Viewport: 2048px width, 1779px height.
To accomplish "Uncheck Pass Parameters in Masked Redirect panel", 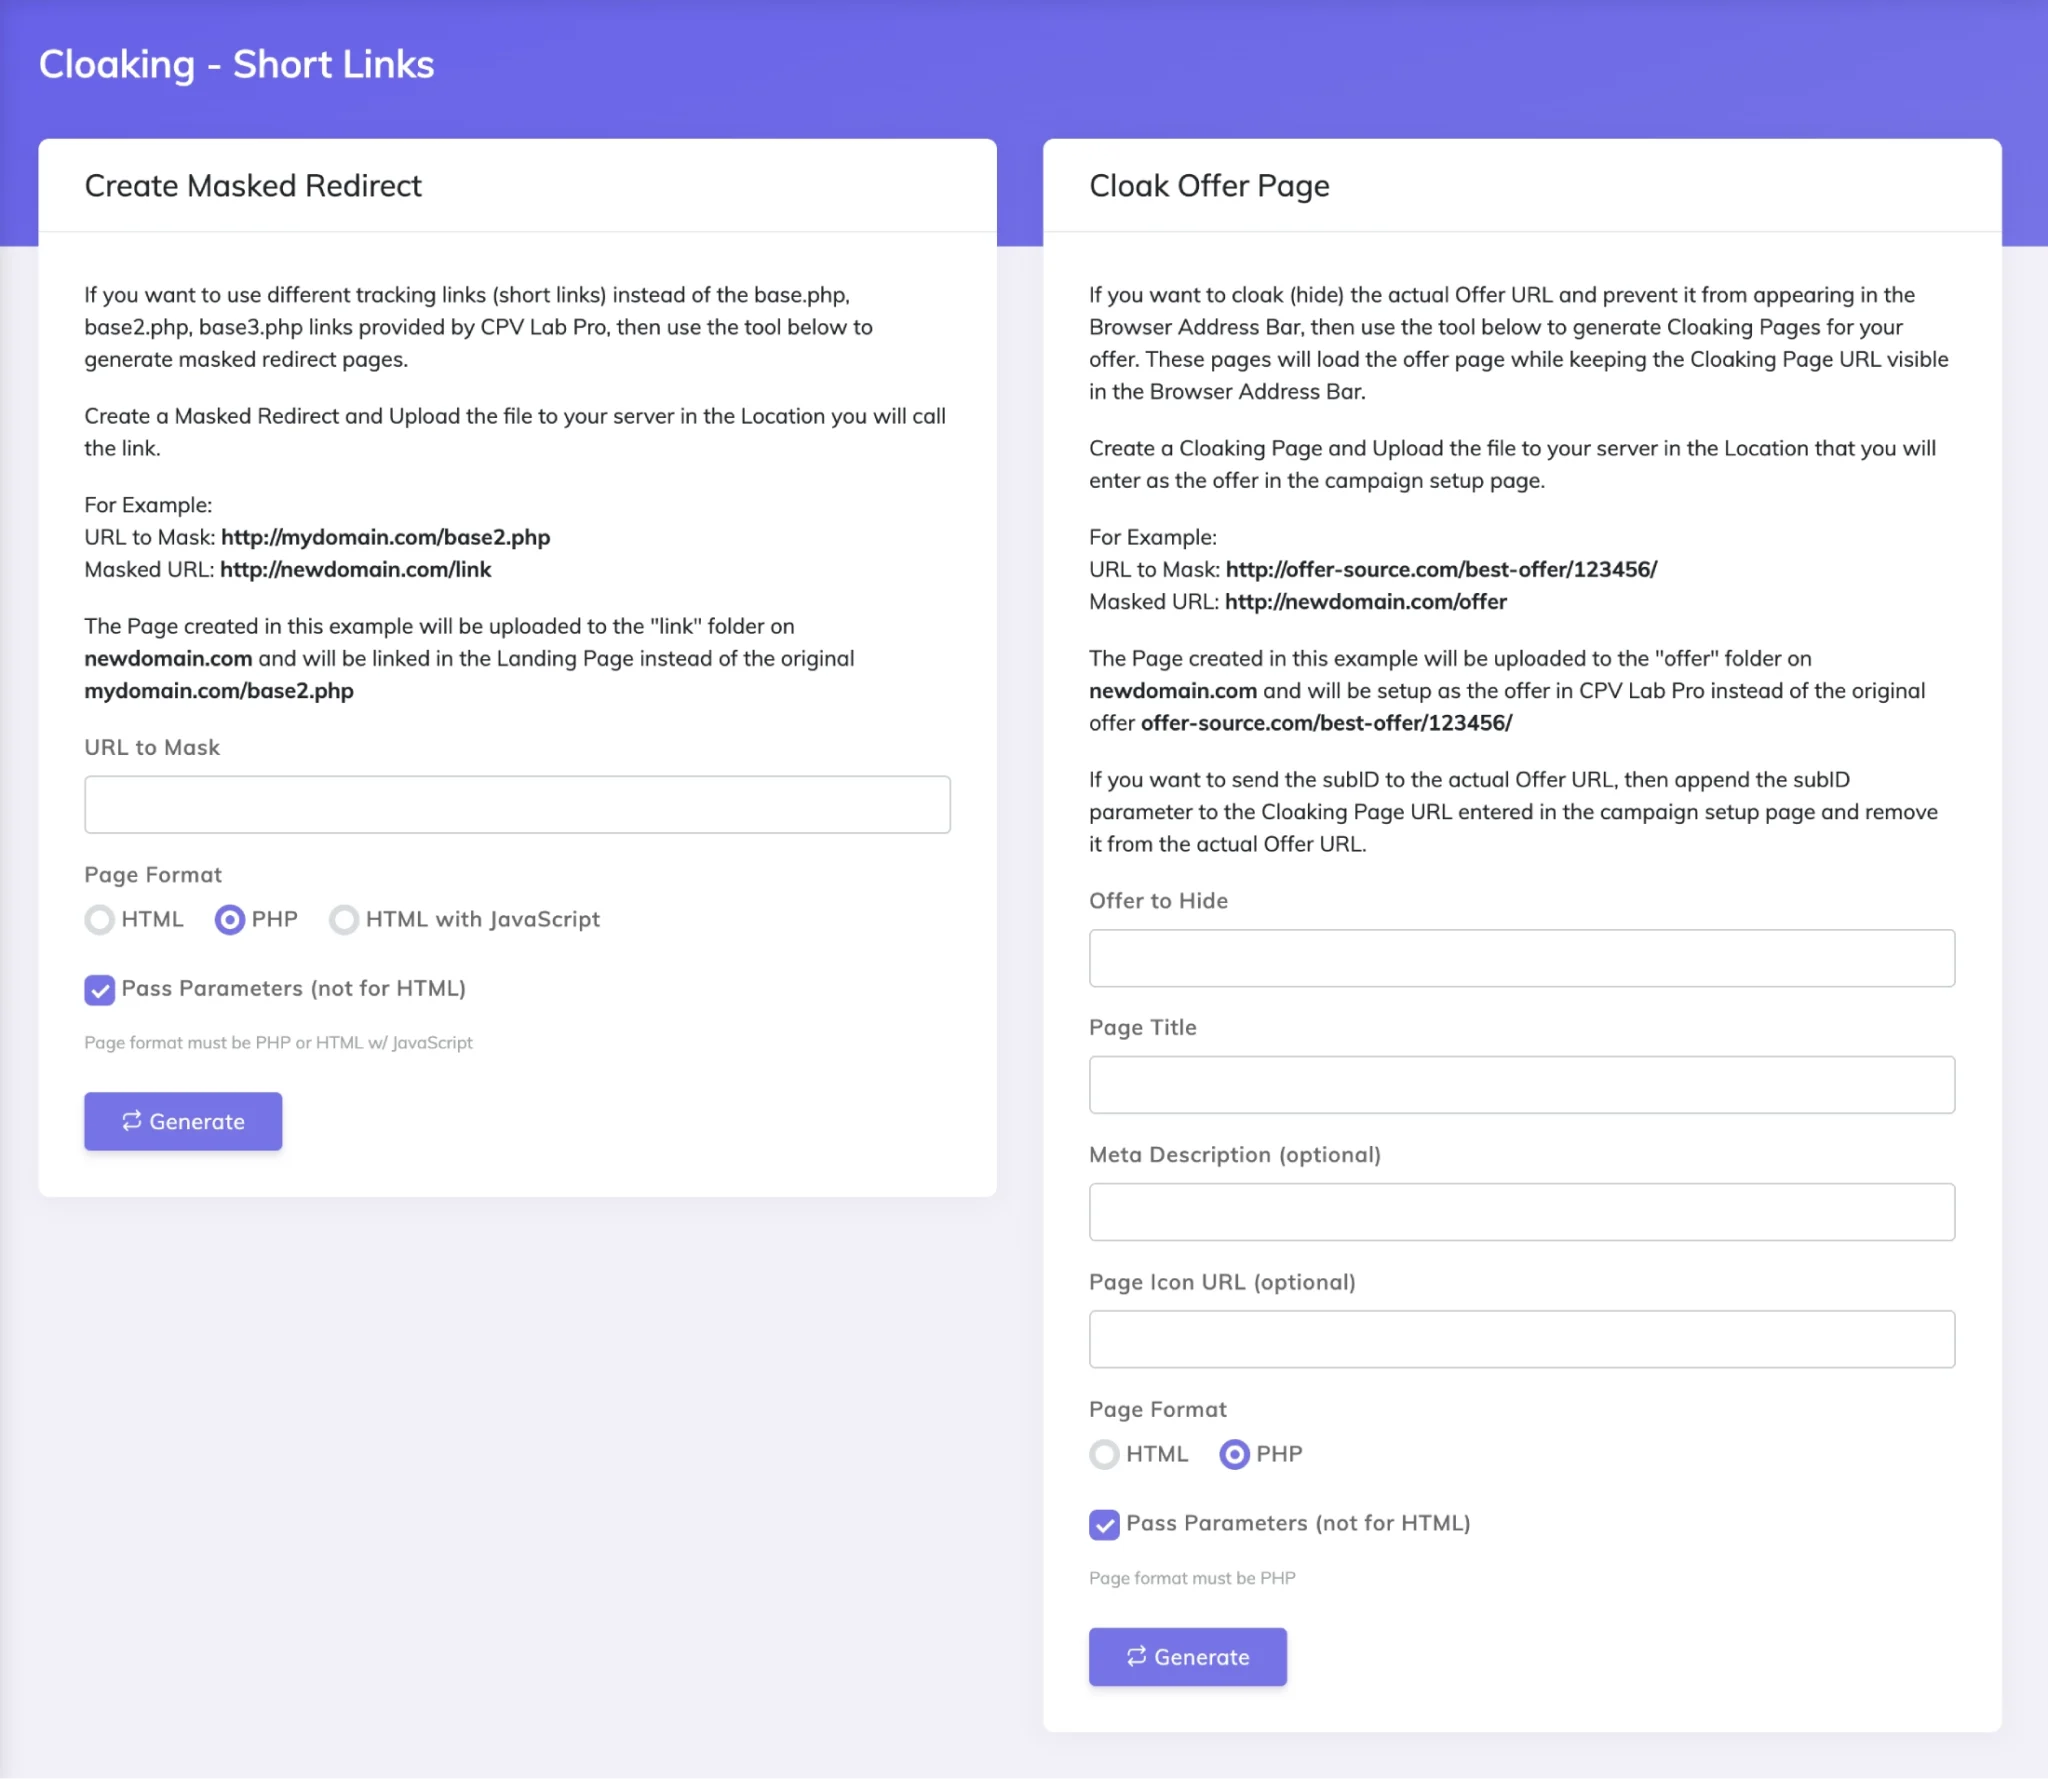I will (x=100, y=990).
